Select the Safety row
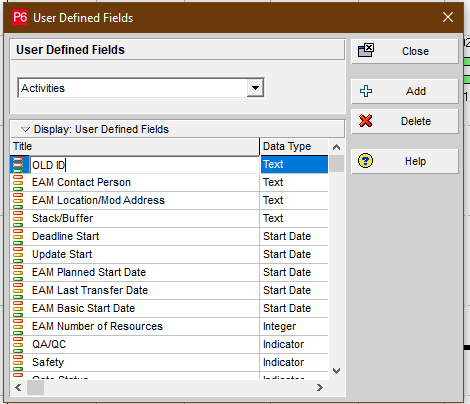The image size is (470, 404). [169, 363]
